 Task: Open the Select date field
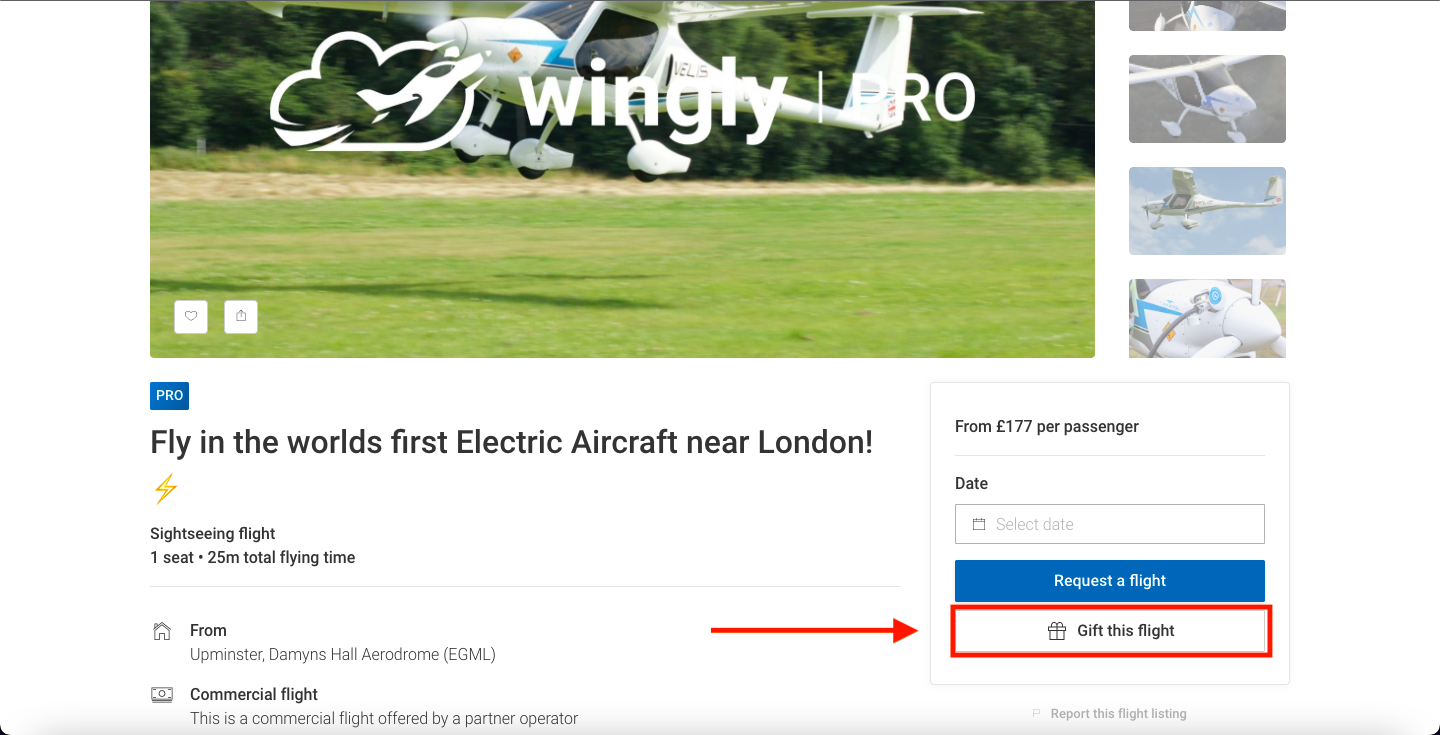point(1110,524)
